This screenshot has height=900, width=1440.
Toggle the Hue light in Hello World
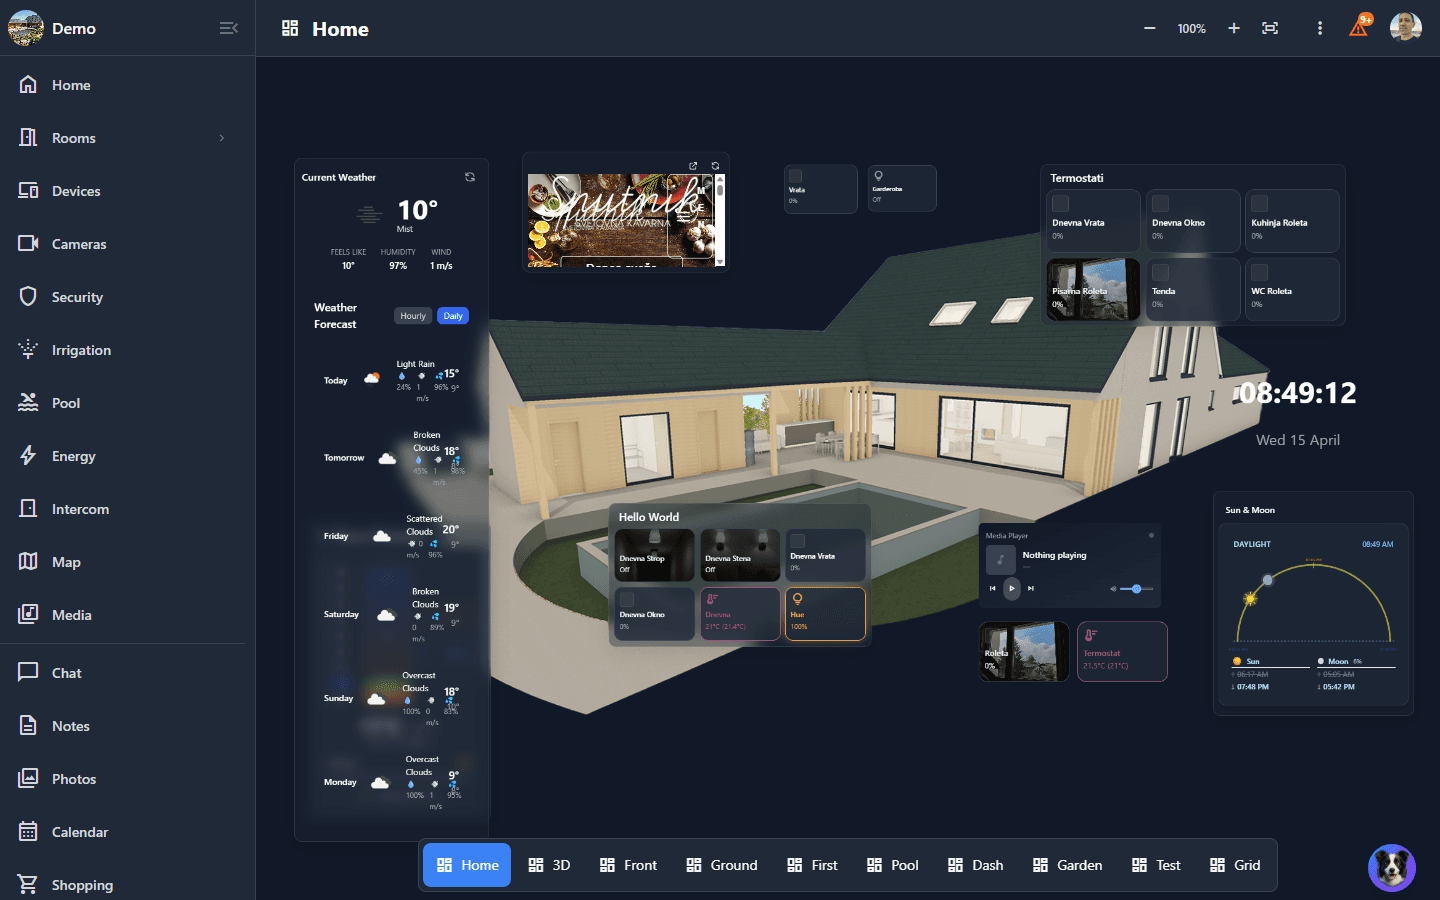pos(825,613)
